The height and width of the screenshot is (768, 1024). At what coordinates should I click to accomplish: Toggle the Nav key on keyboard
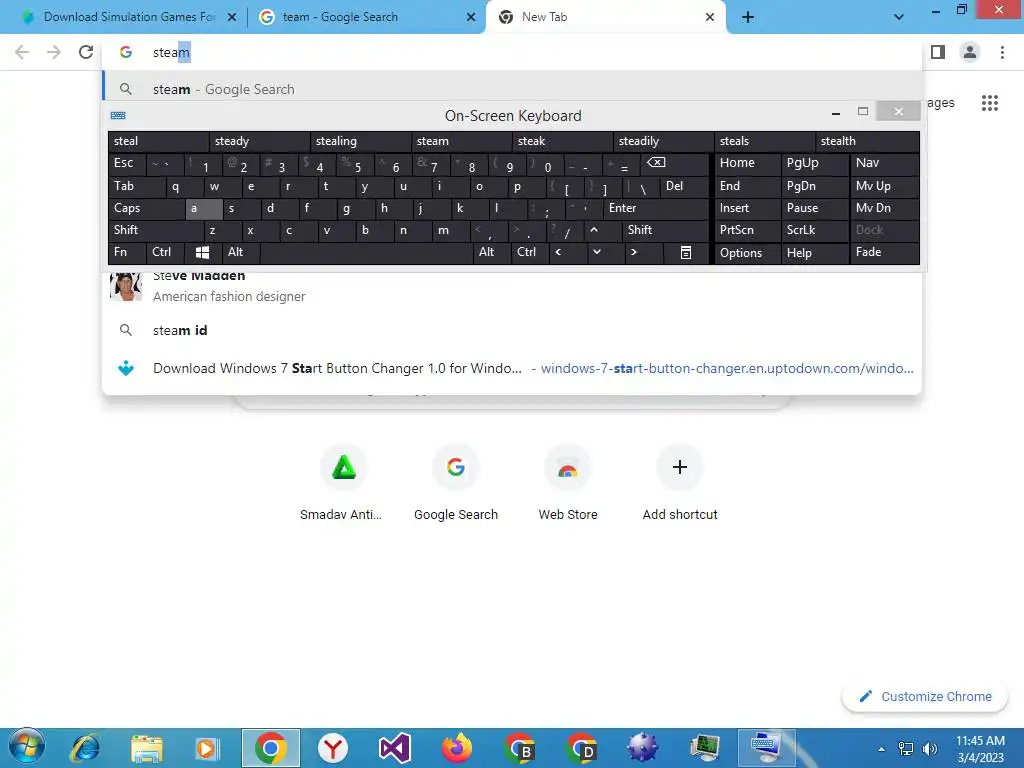(884, 163)
